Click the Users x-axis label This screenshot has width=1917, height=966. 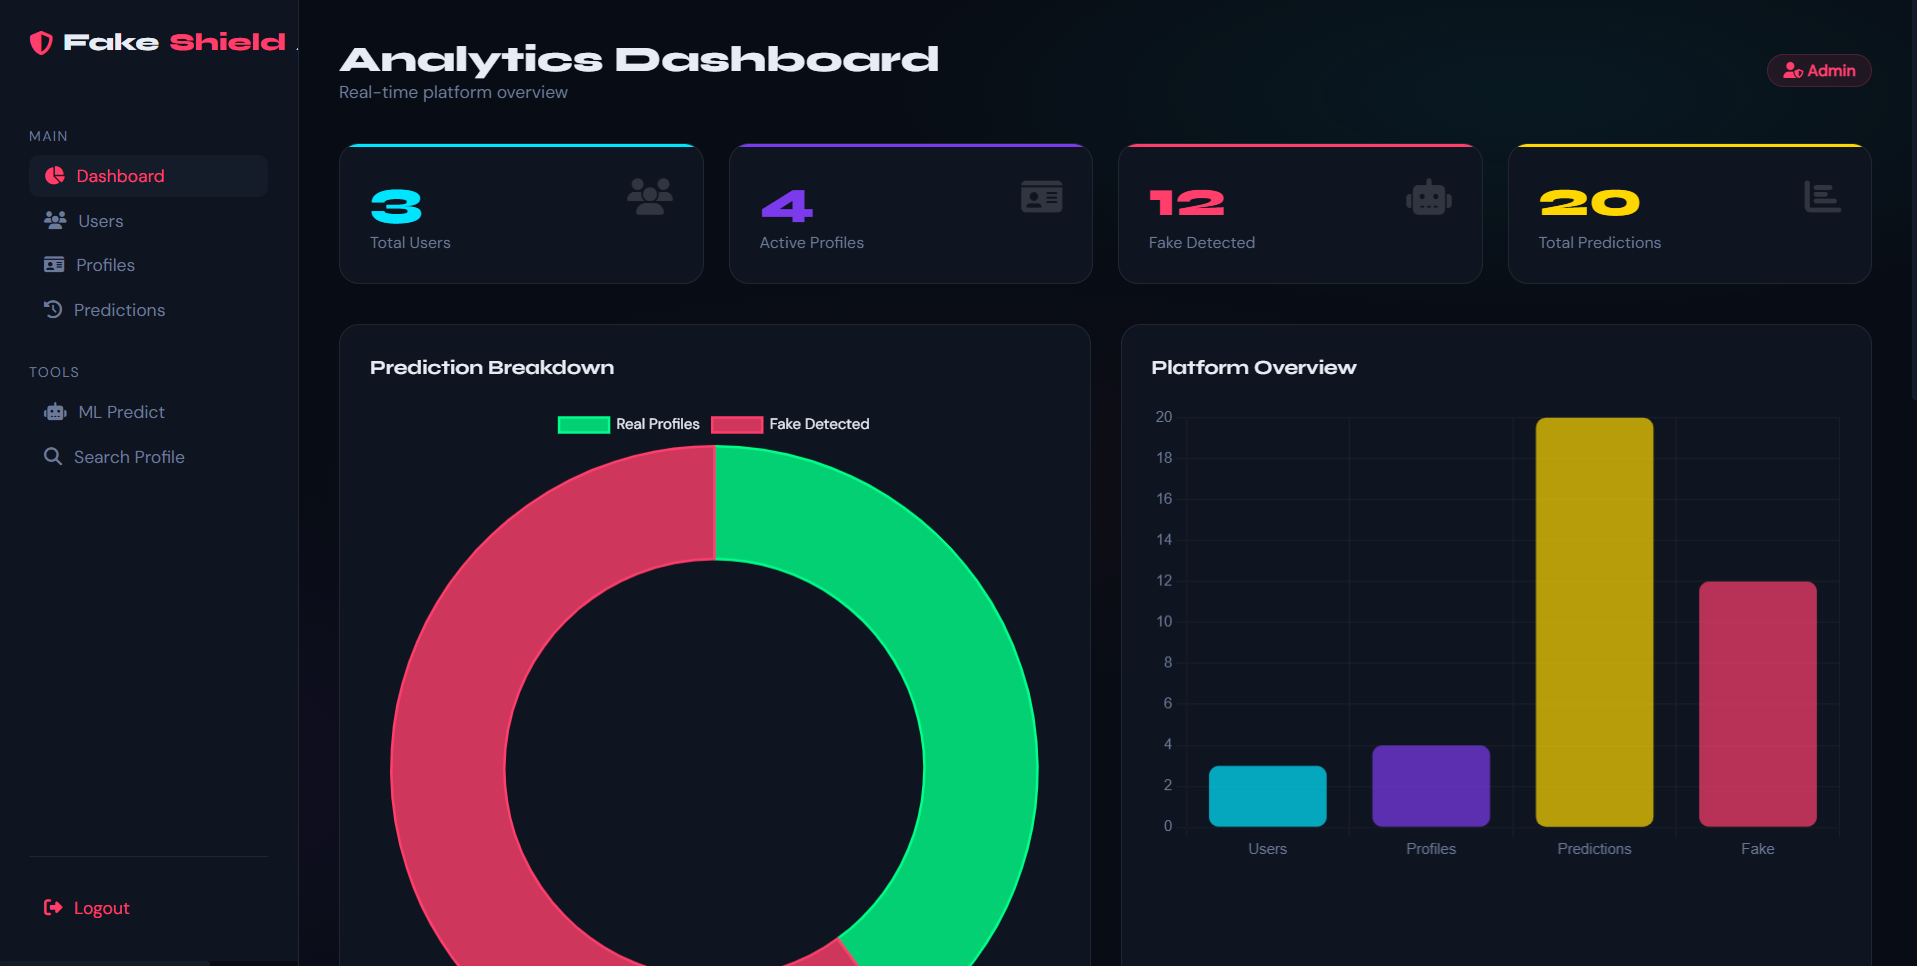coord(1268,849)
